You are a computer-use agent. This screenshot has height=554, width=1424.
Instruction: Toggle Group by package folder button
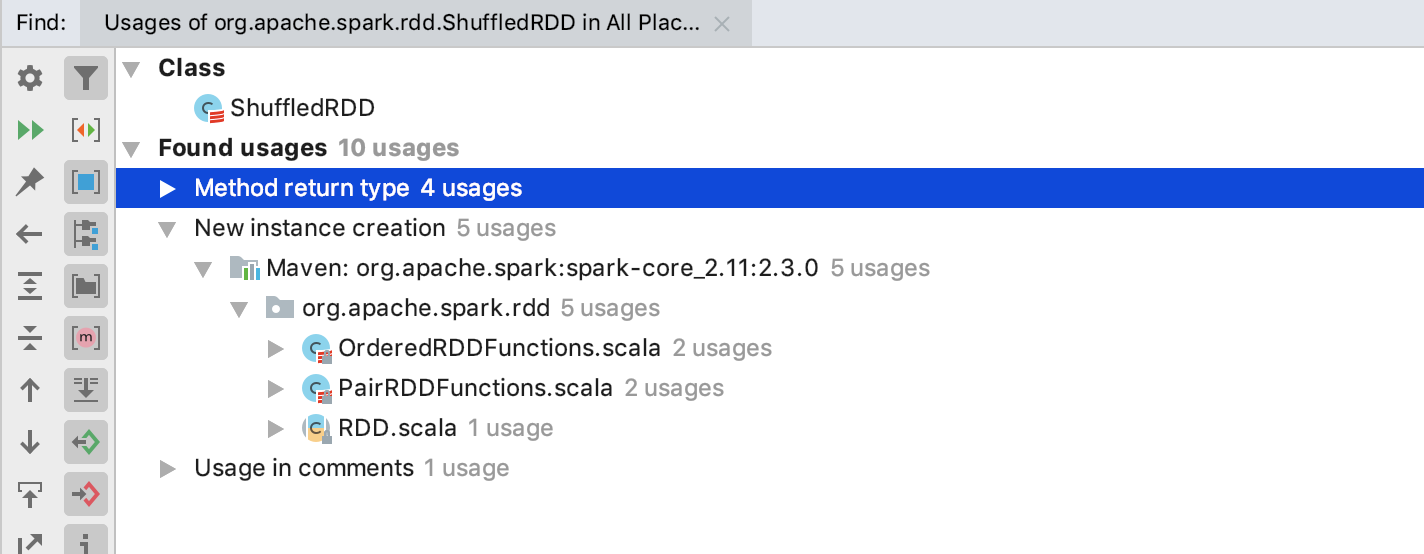[x=86, y=286]
